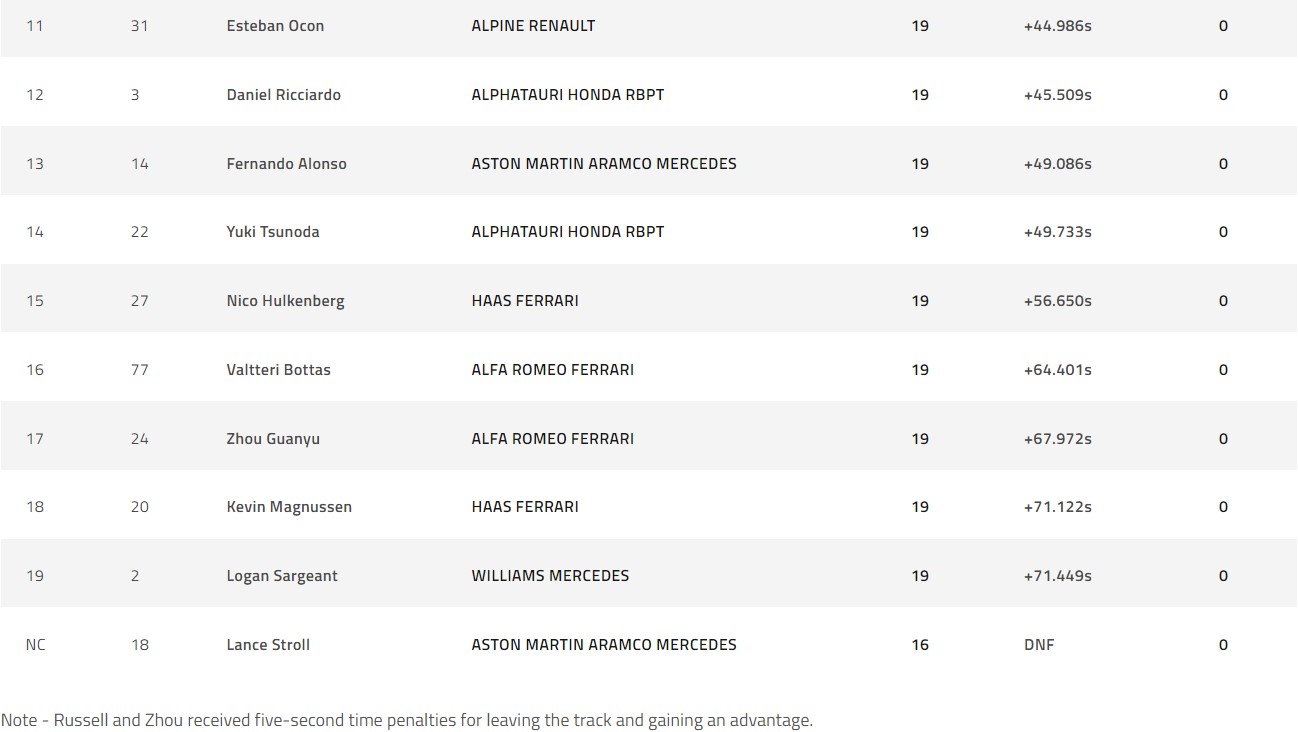Click the +71.449s gap for Sargeant
This screenshot has height=732, width=1298.
pos(1057,576)
